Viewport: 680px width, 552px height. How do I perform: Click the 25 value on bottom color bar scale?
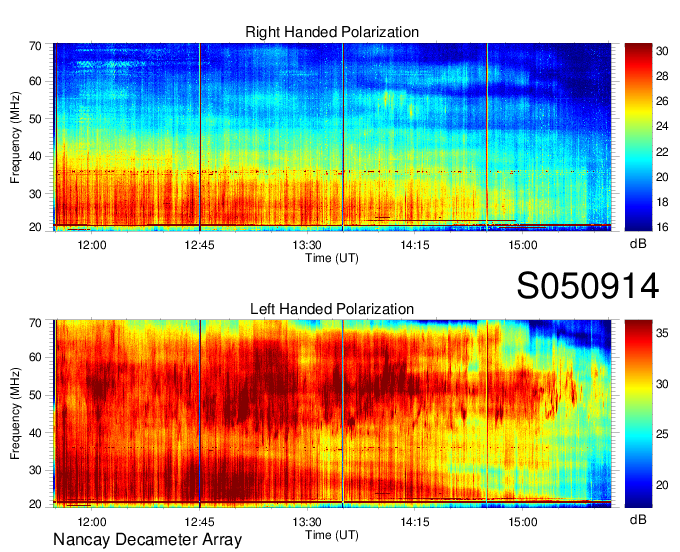[662, 434]
